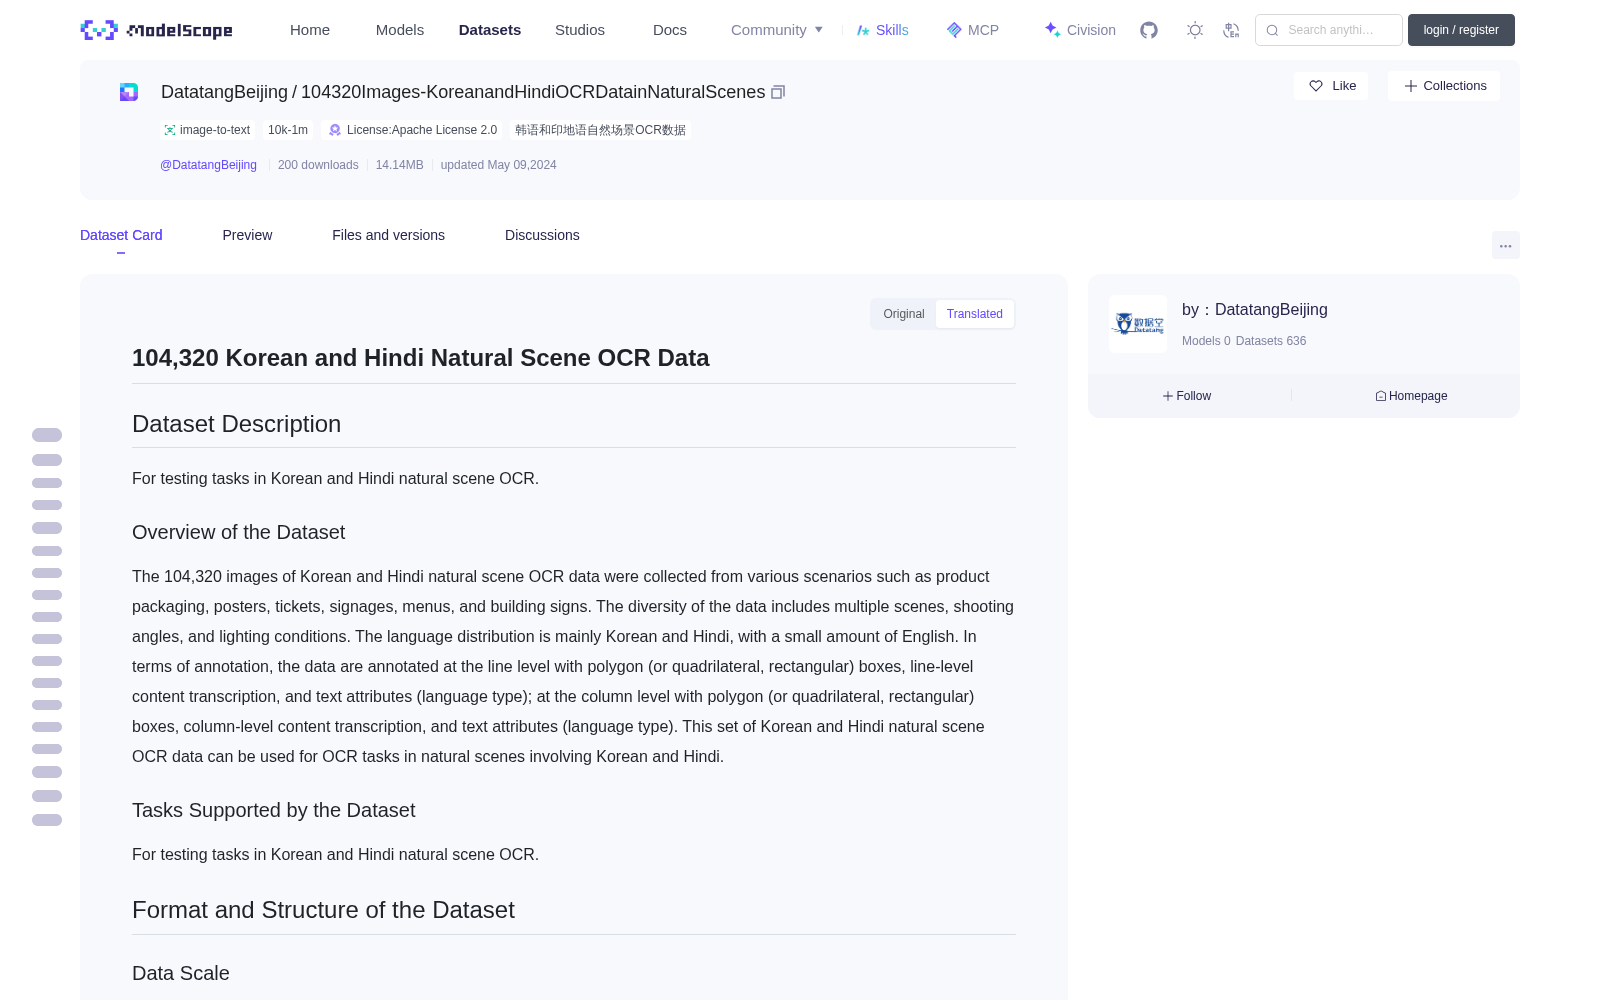The width and height of the screenshot is (1600, 1000).
Task: Open the Datasets nav item
Action: 490,30
